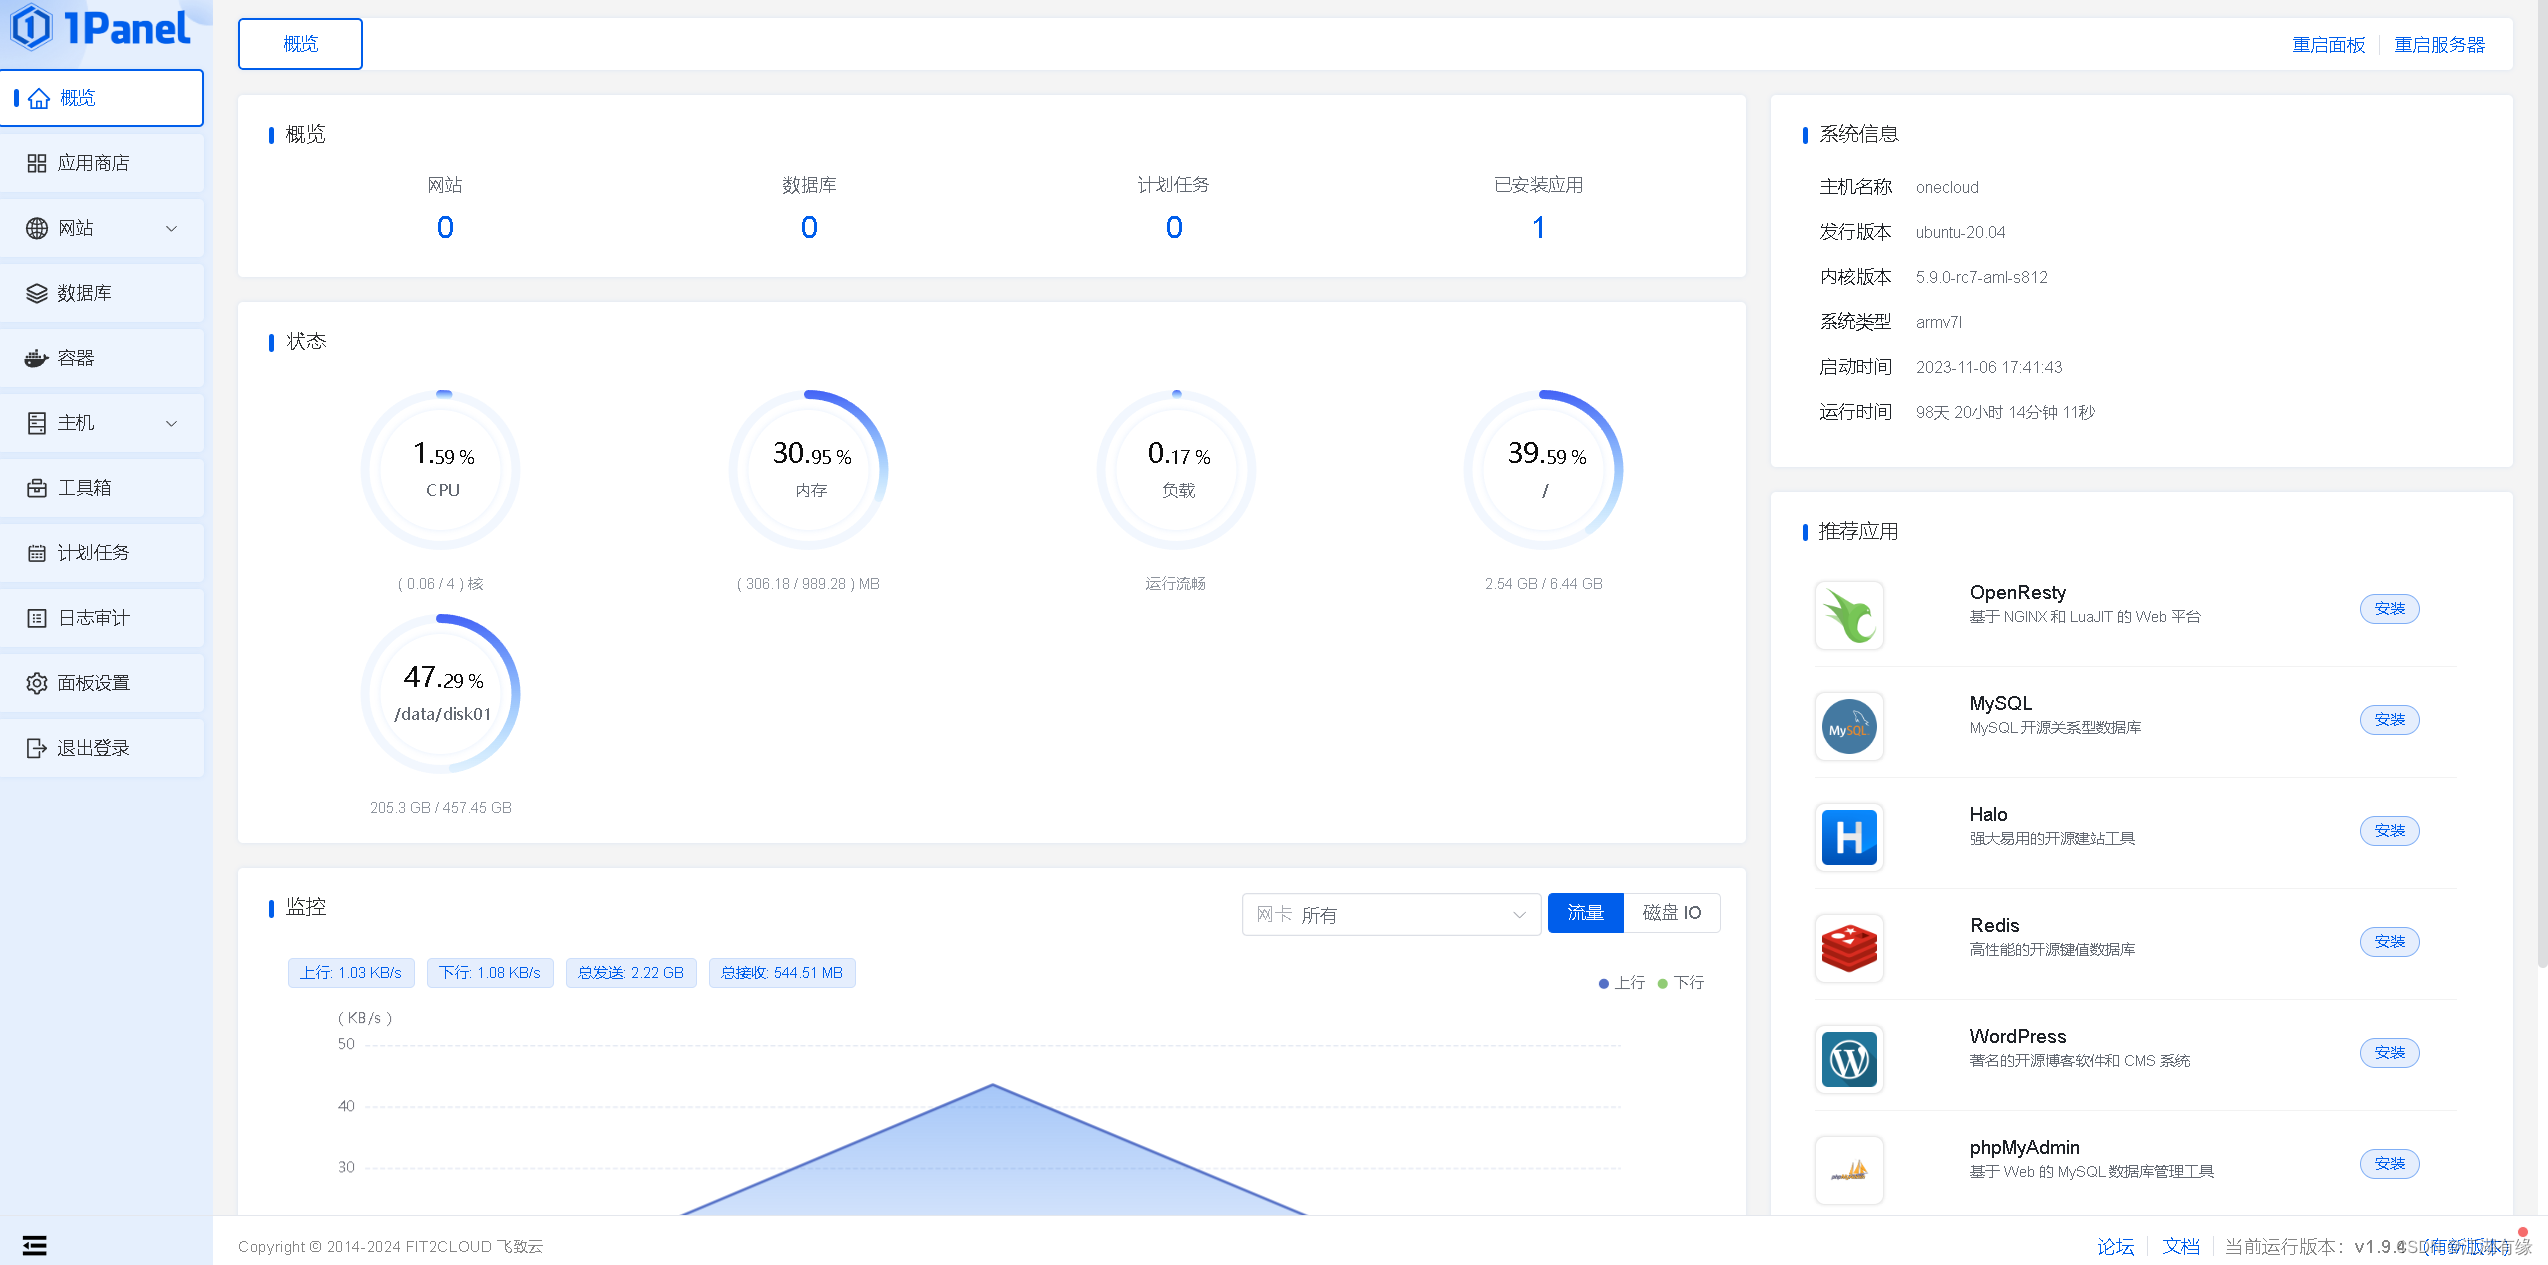Open the Container (容器) docker icon
The height and width of the screenshot is (1265, 2548).
pyautogui.click(x=37, y=358)
